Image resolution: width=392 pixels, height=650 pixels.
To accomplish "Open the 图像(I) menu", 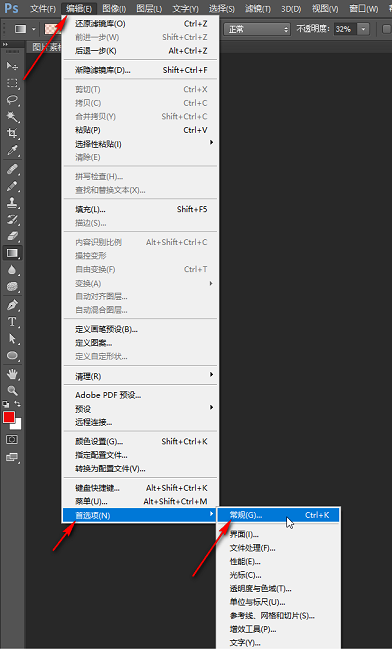I will 114,9.
